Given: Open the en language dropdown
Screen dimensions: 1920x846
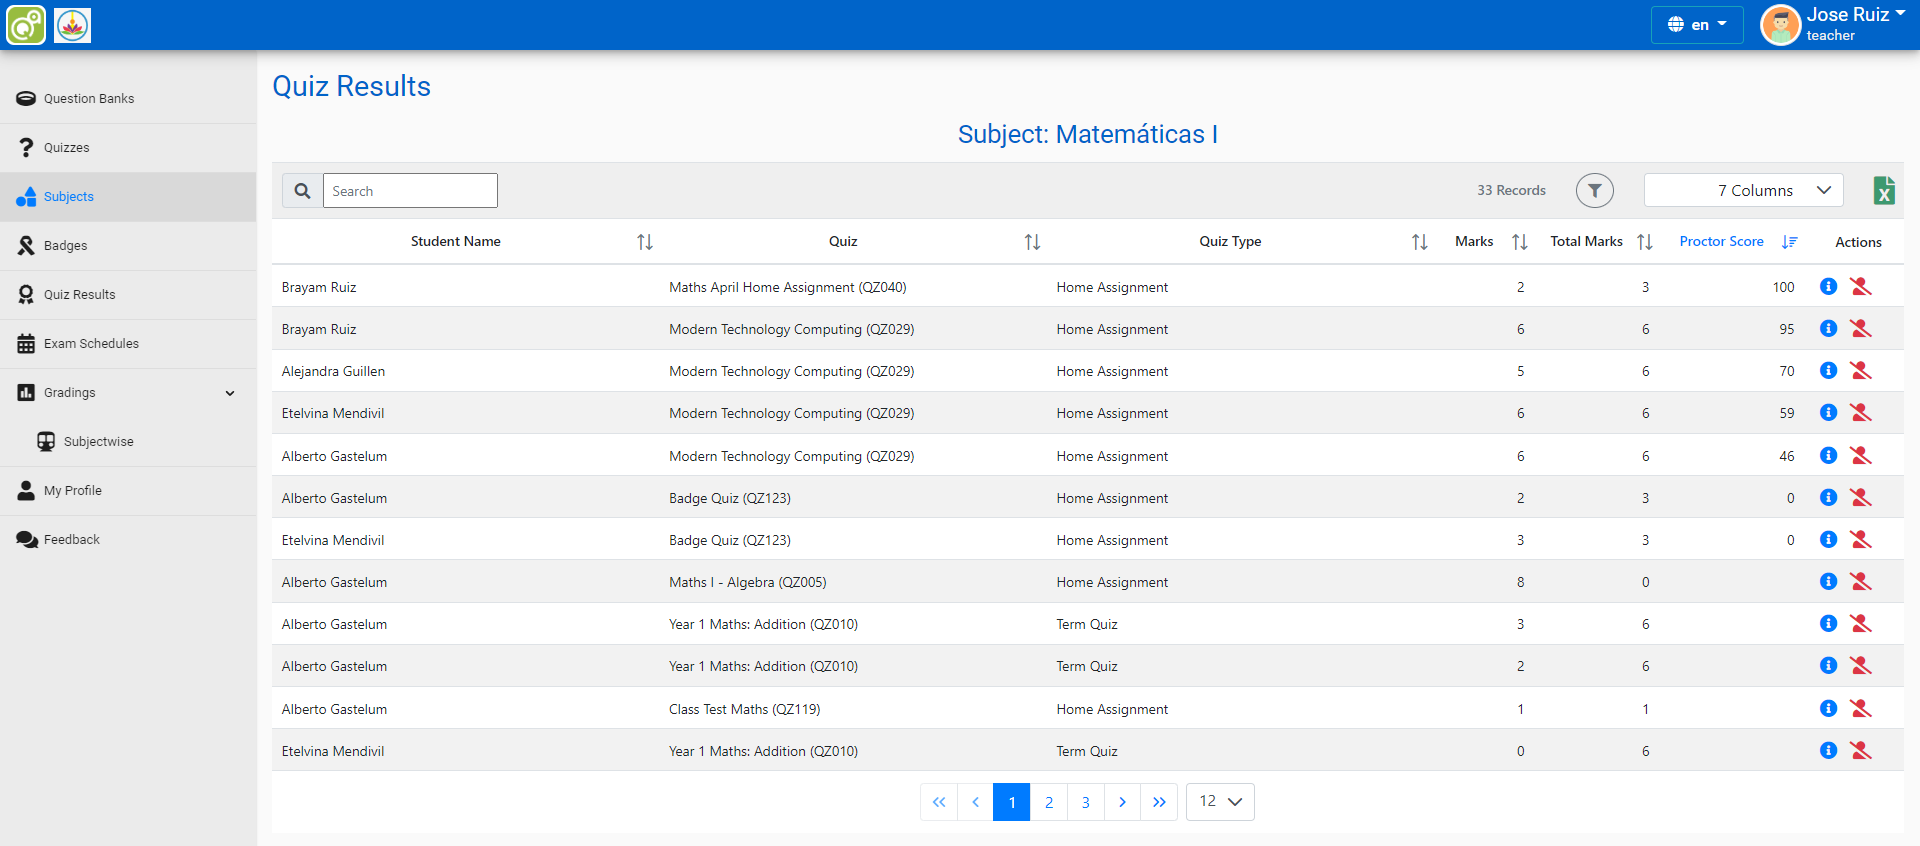Looking at the screenshot, I should click(x=1696, y=25).
